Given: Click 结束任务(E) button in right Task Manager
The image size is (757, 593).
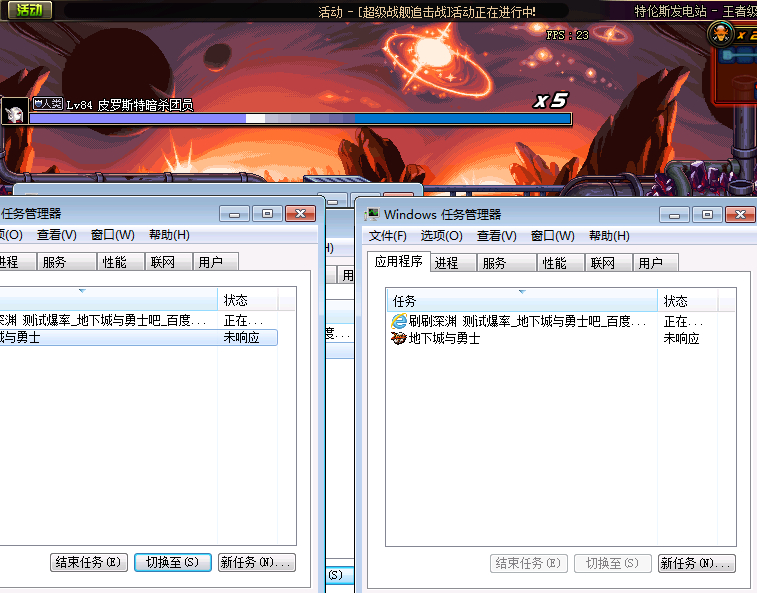Looking at the screenshot, I should point(529,563).
